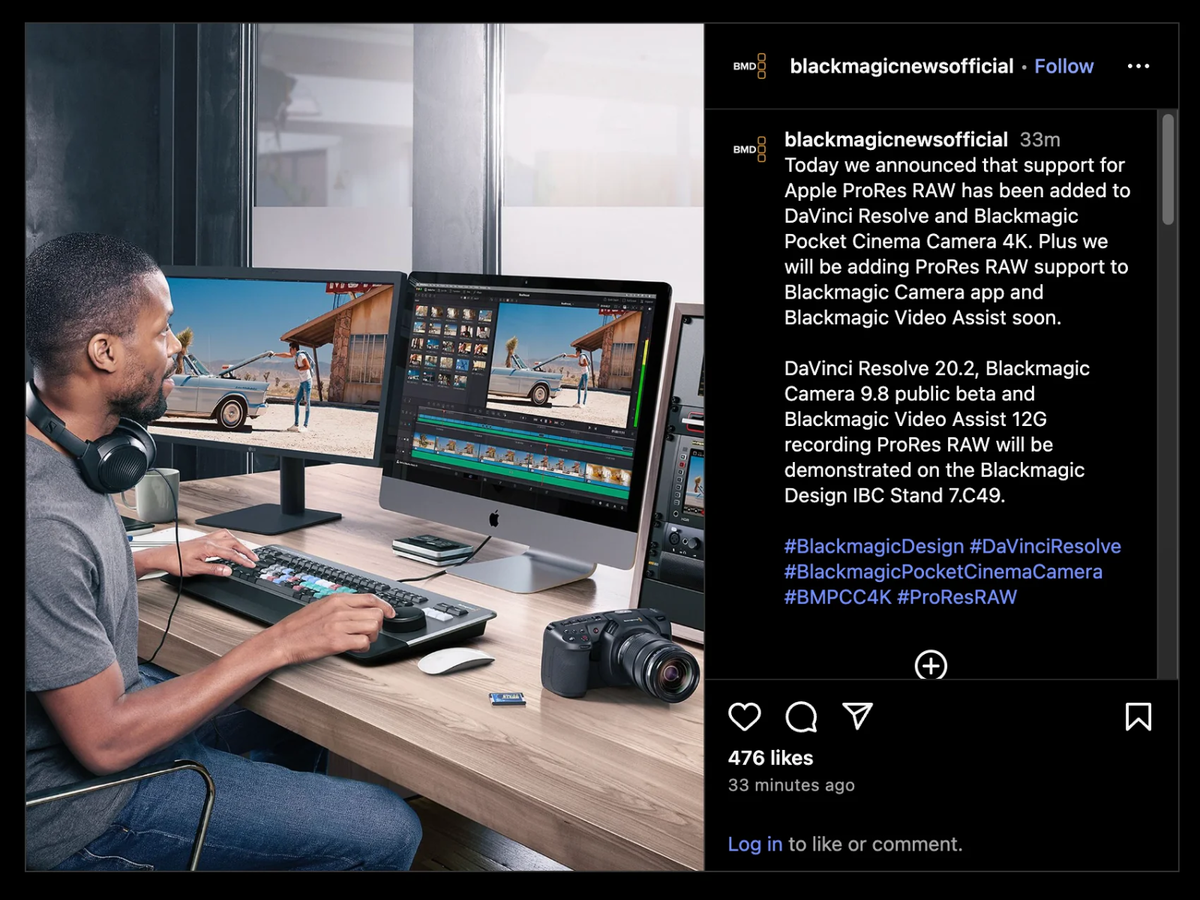The height and width of the screenshot is (900, 1200).
Task: View the 476 likes list
Action: pos(771,758)
